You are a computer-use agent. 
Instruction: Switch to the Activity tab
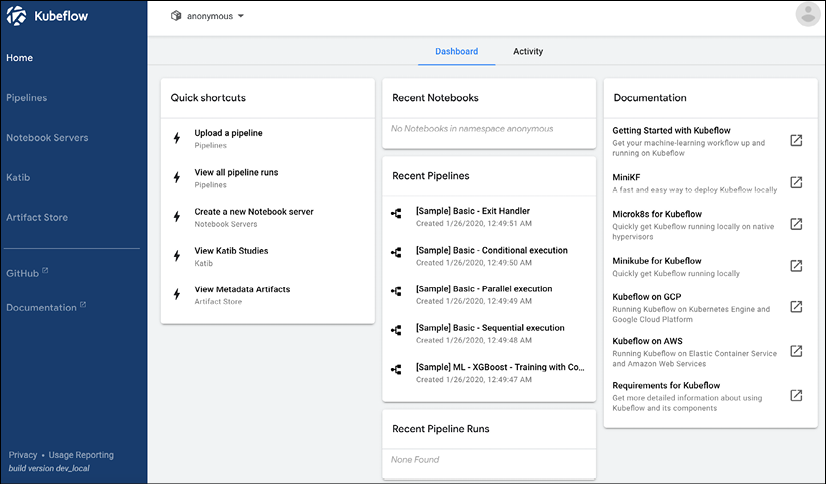pos(528,51)
